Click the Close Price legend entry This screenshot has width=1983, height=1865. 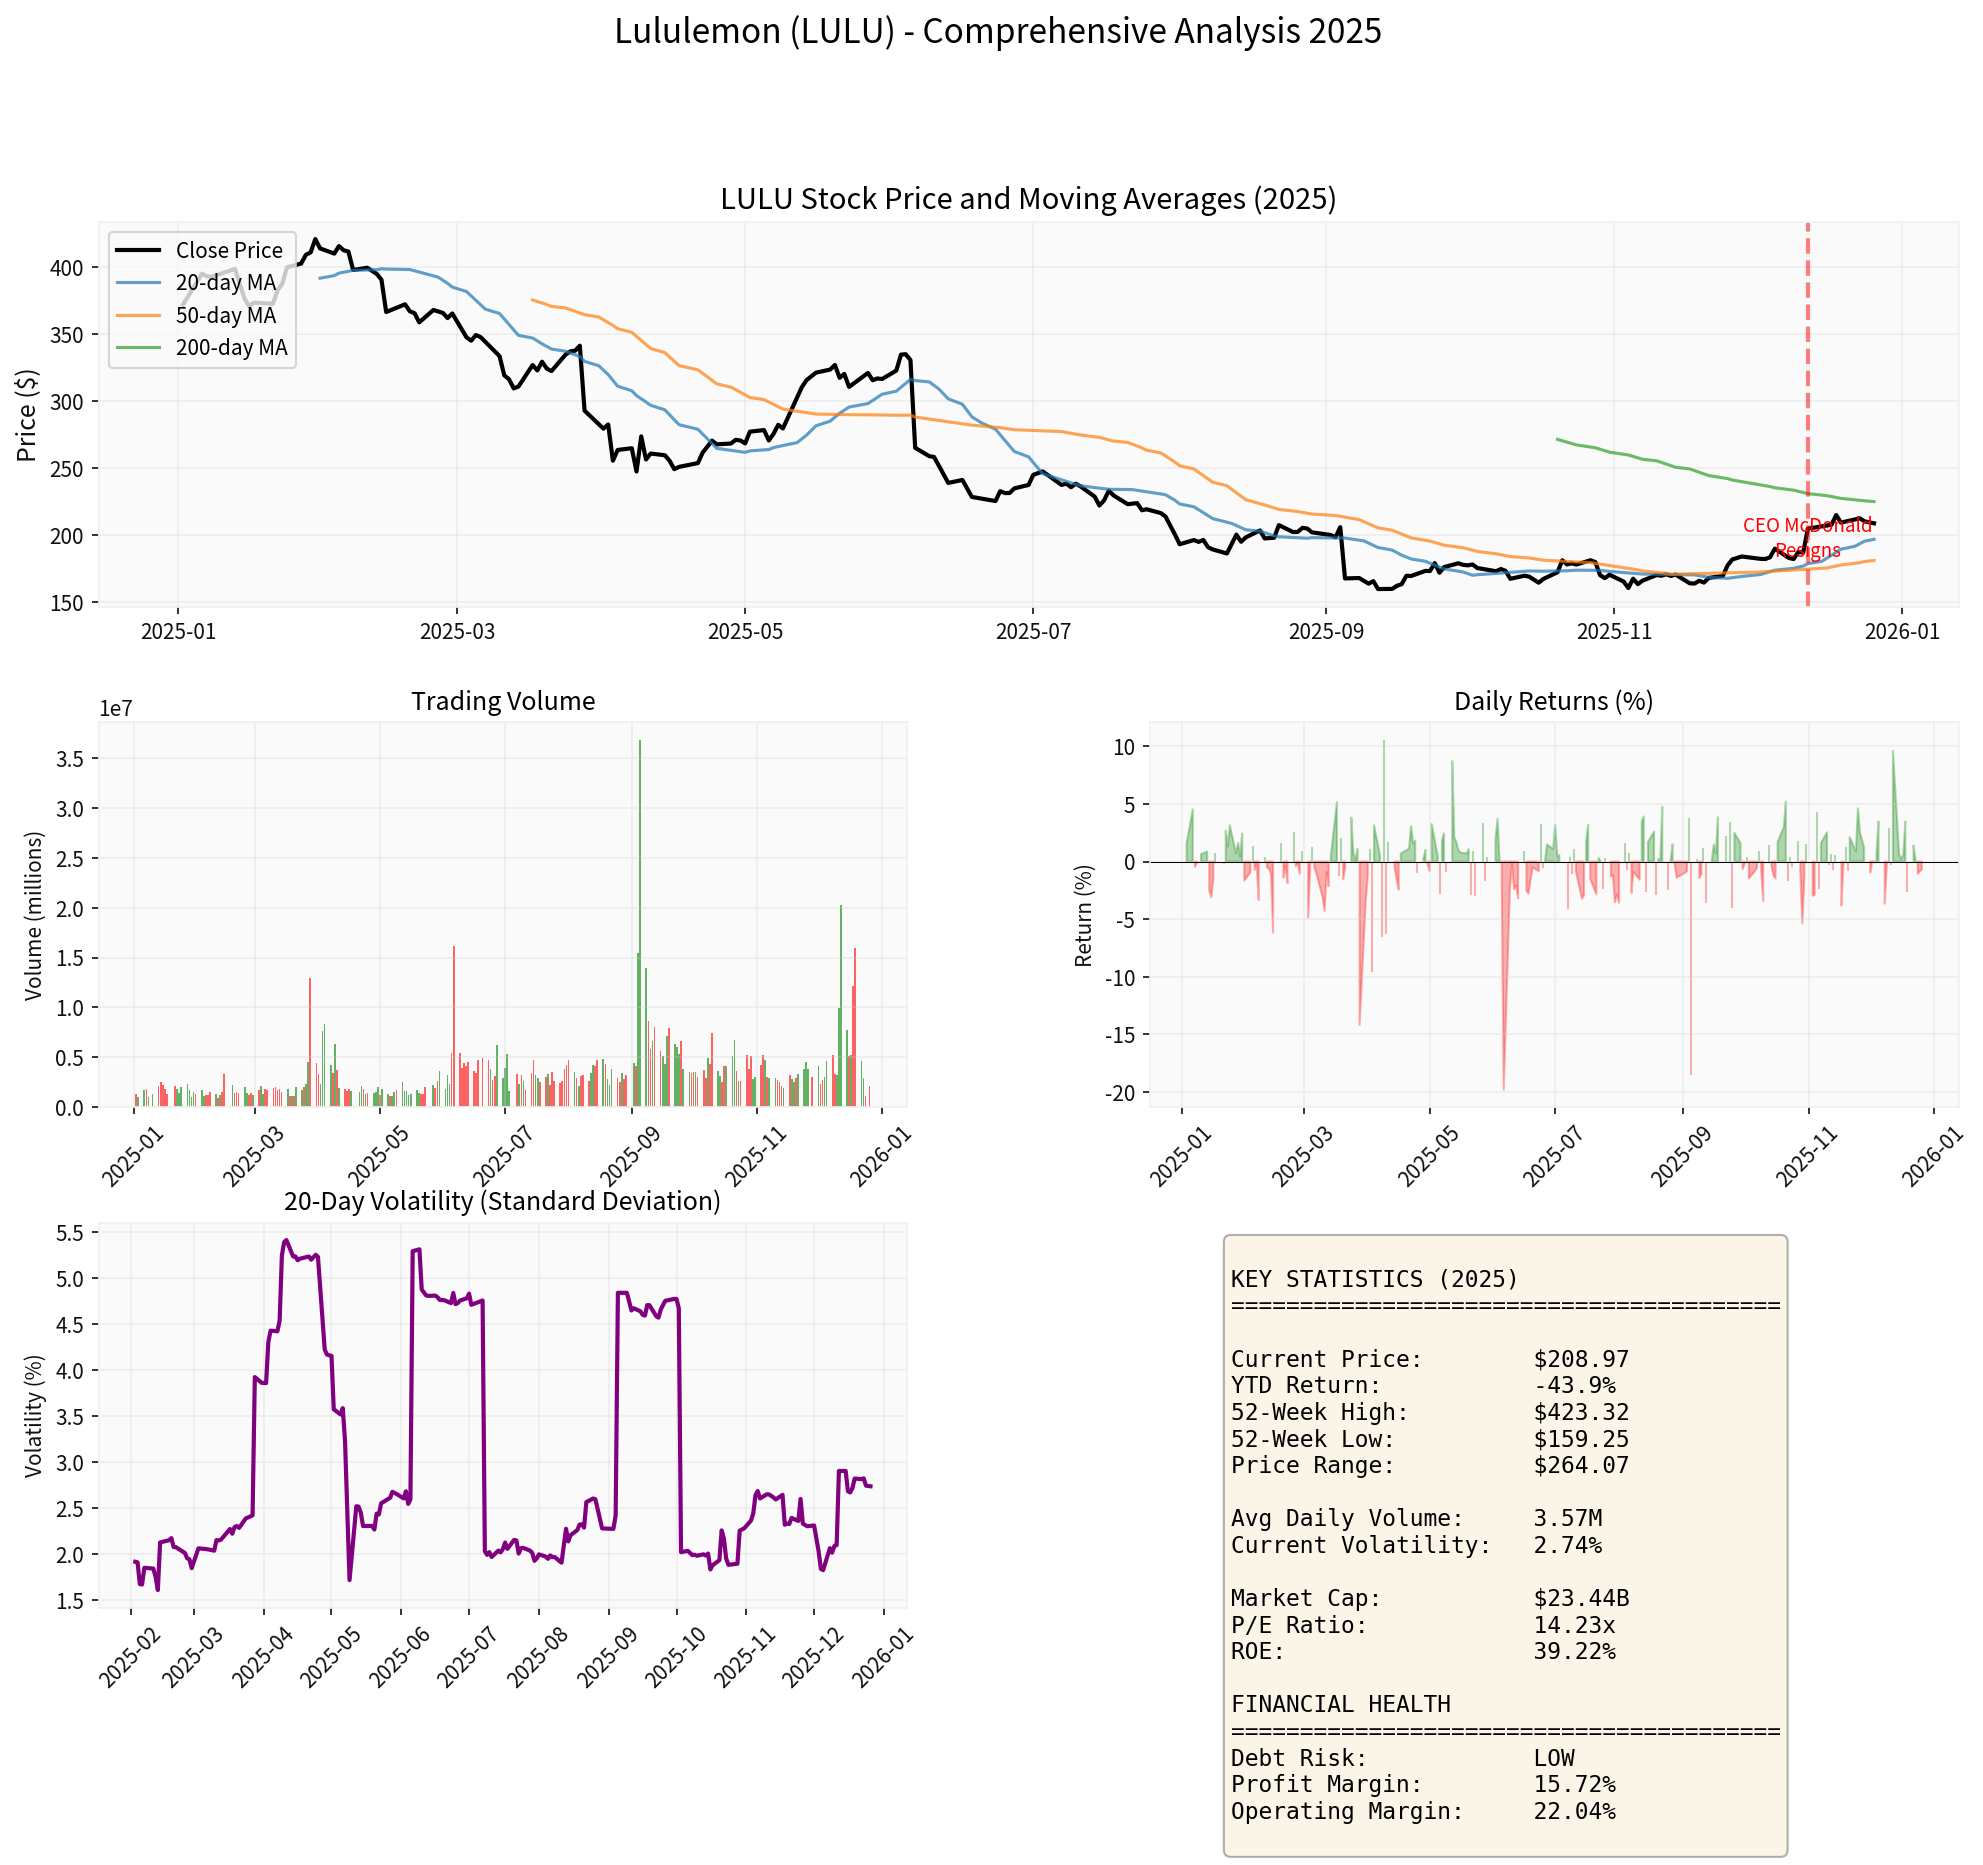(229, 250)
